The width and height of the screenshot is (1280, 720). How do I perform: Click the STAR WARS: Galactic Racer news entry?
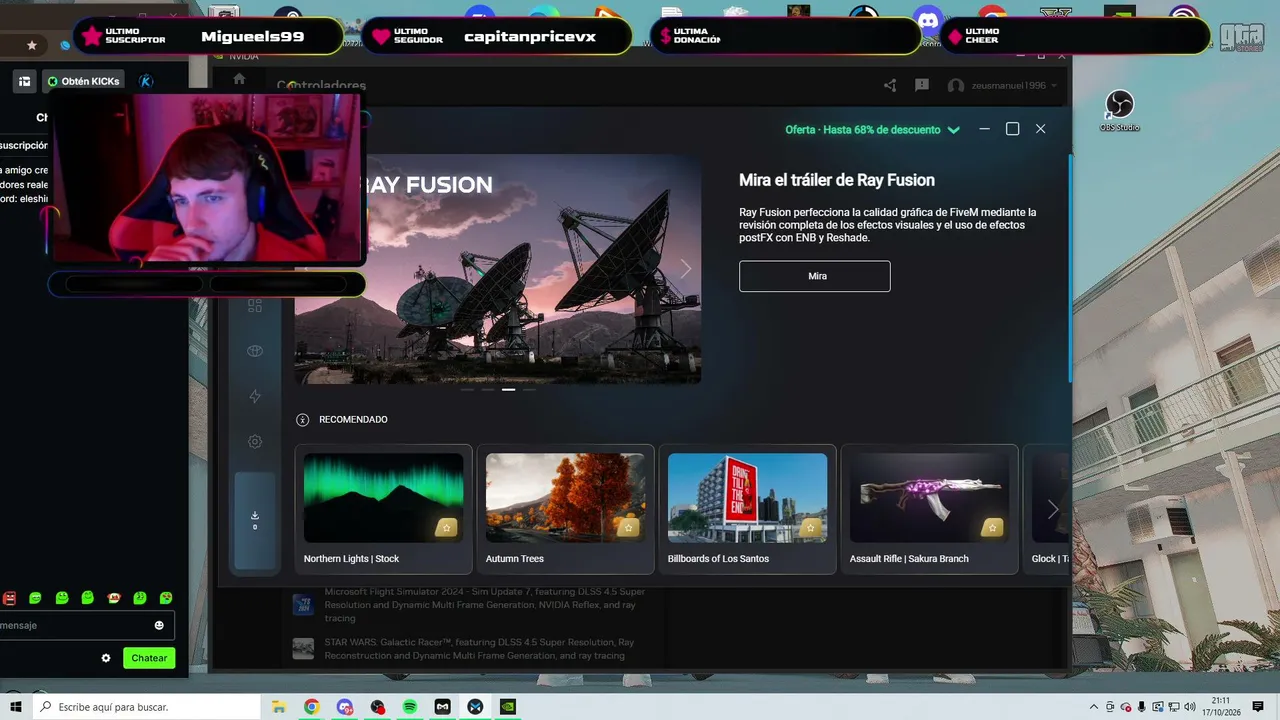[469, 649]
